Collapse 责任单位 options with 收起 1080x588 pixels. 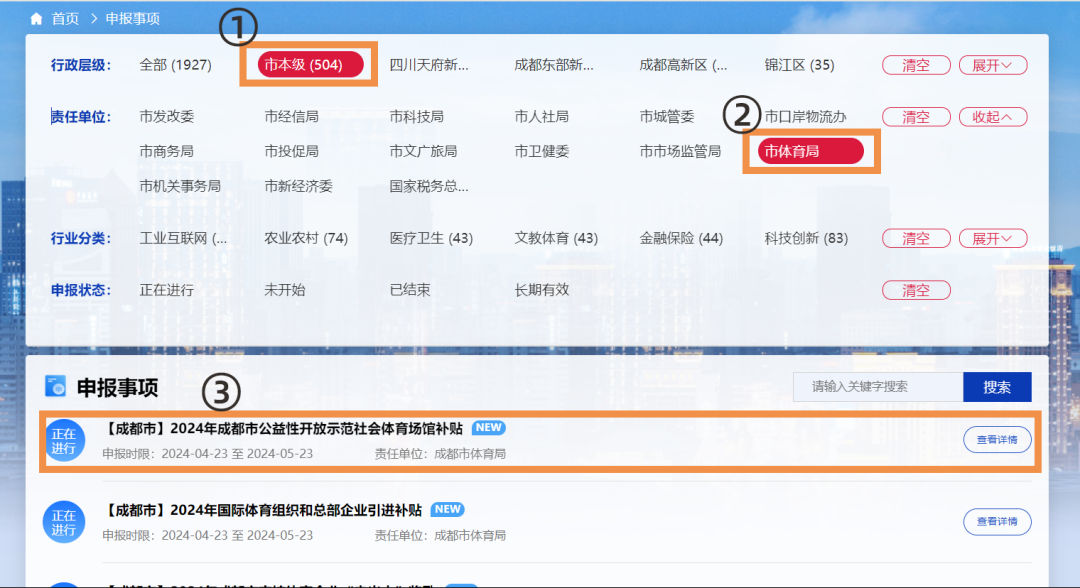pos(993,117)
